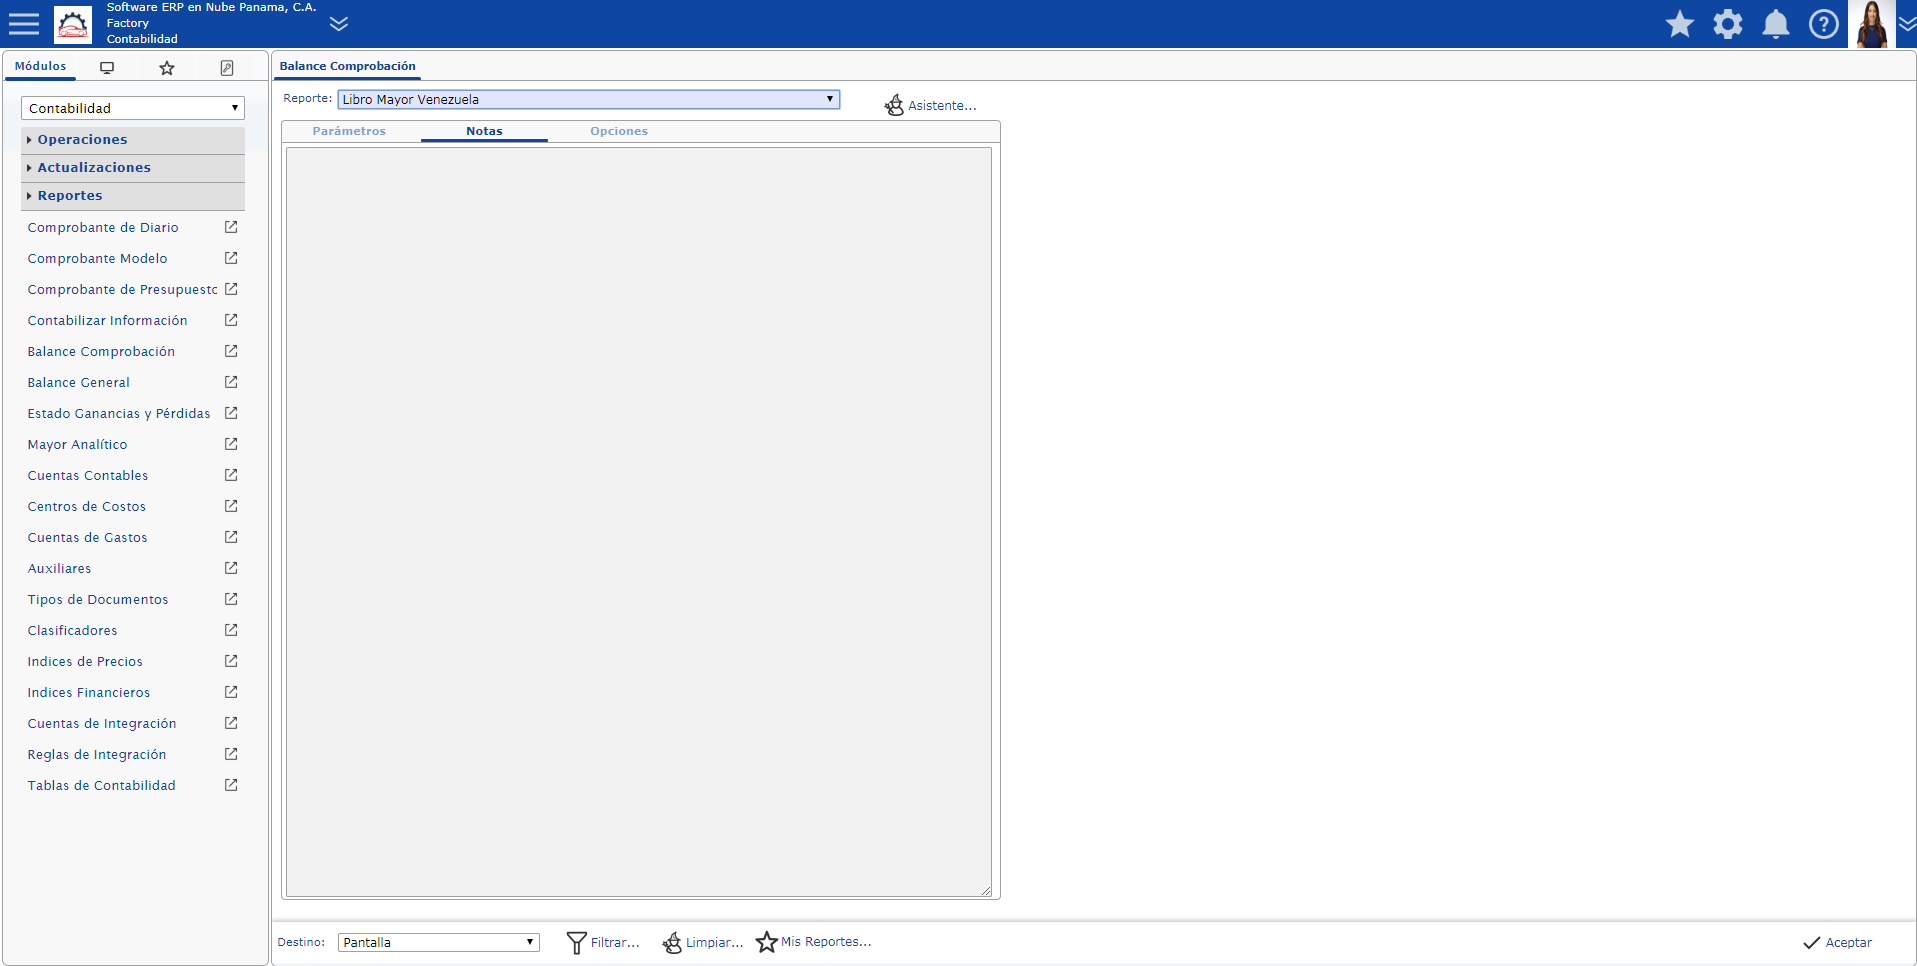Open Auxiliares external icon

pyautogui.click(x=231, y=568)
